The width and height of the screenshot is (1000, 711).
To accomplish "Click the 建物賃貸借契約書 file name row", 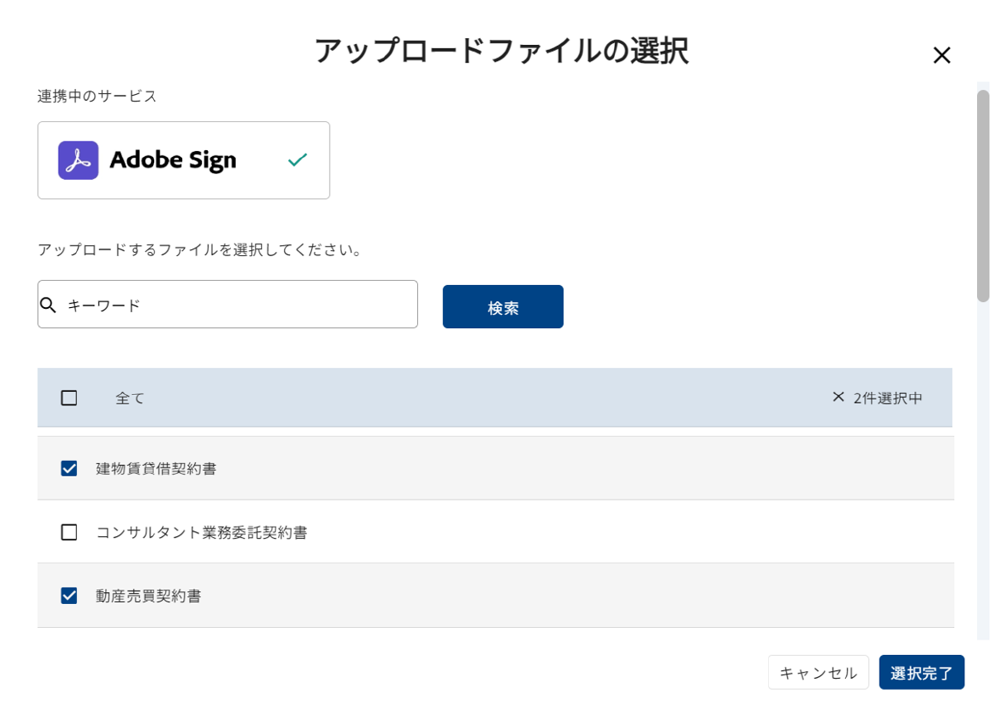I will pyautogui.click(x=496, y=468).
